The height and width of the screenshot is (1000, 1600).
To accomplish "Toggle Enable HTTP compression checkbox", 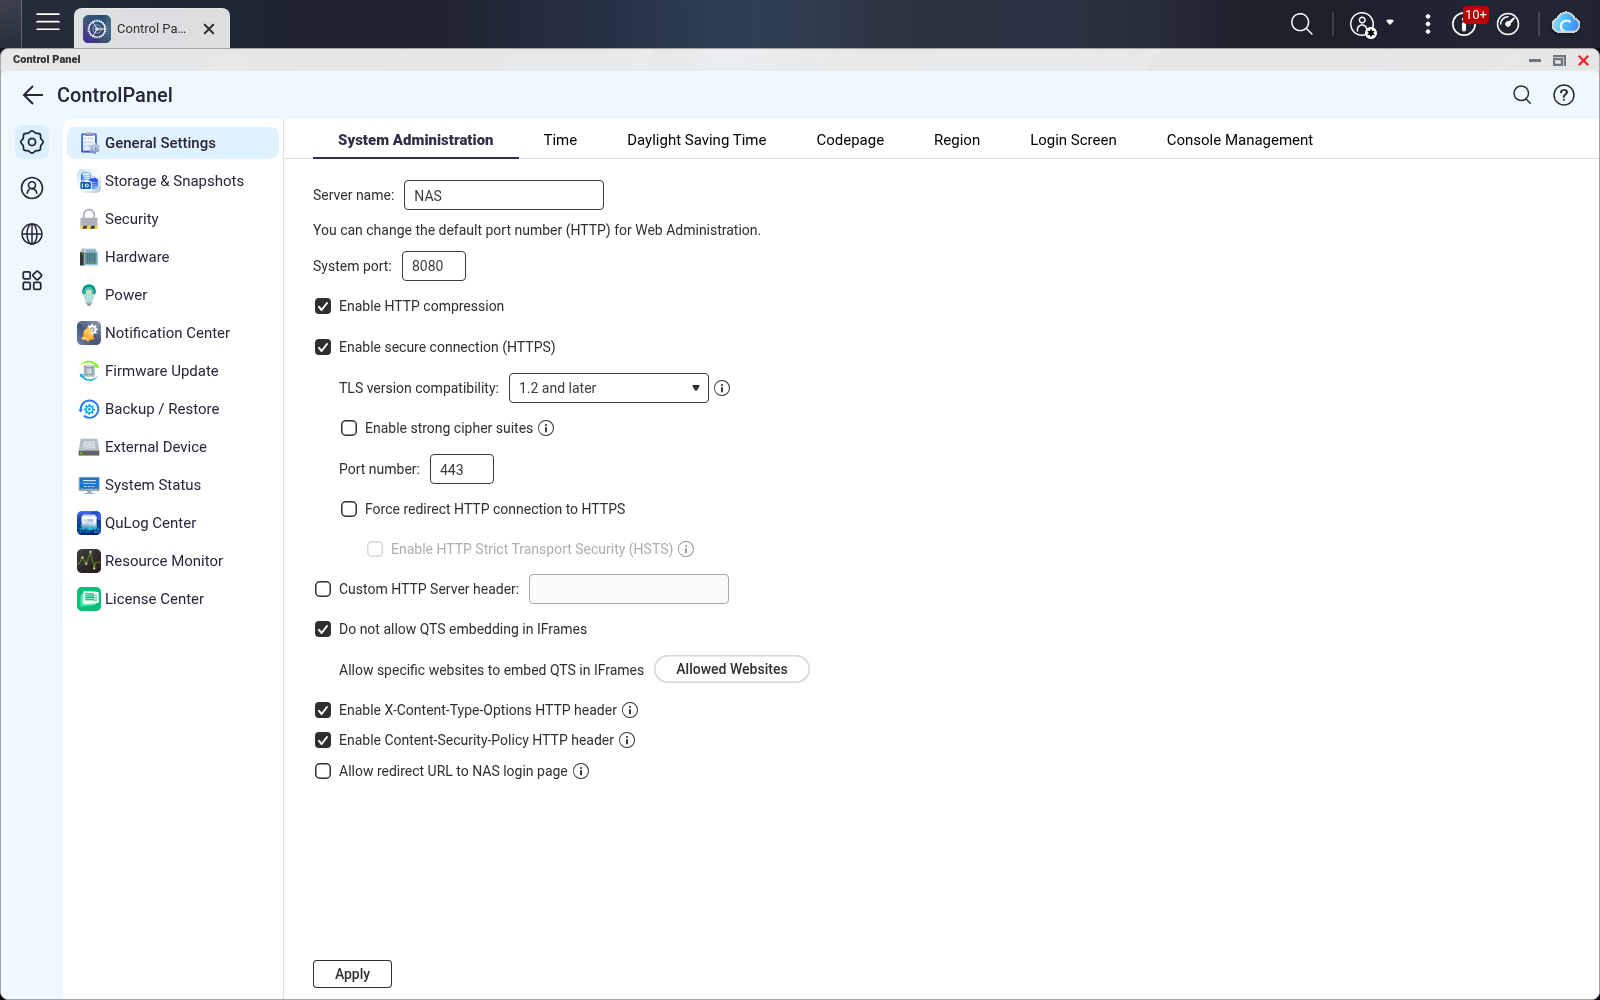I will pyautogui.click(x=323, y=306).
